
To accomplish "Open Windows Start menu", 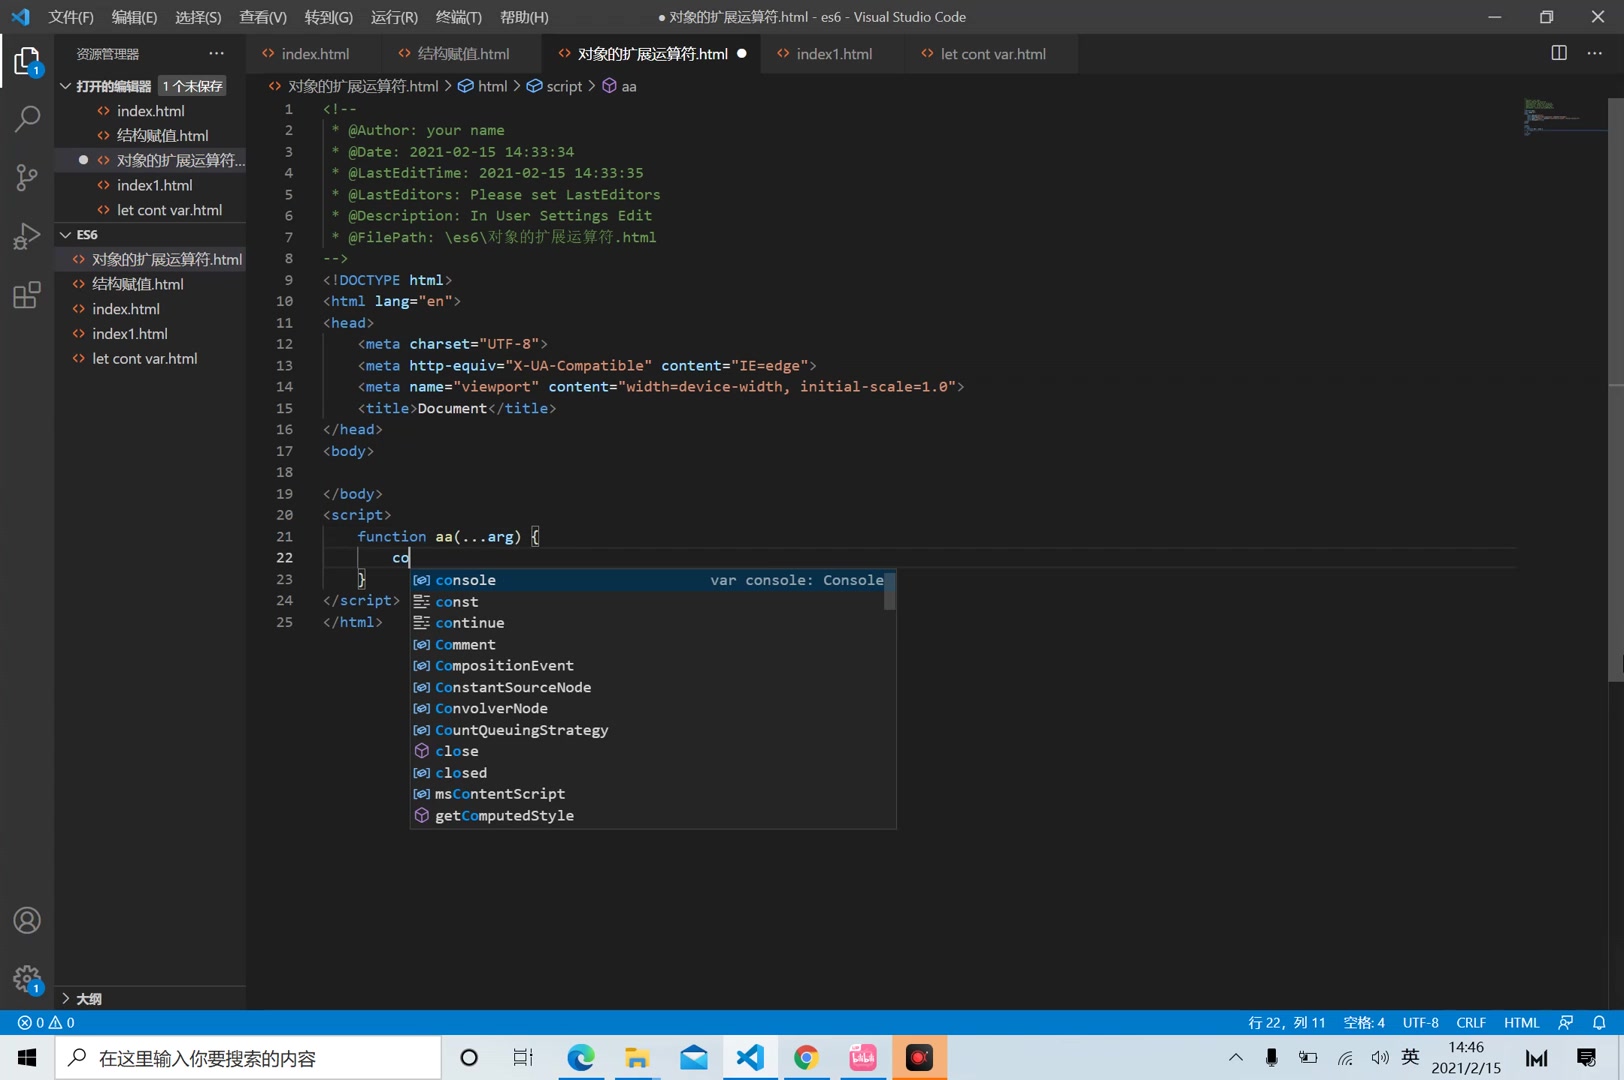I will coord(27,1057).
